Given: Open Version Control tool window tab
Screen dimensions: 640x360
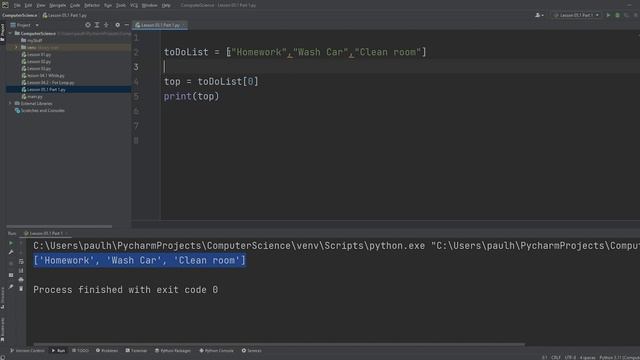Looking at the screenshot, I should [27, 351].
